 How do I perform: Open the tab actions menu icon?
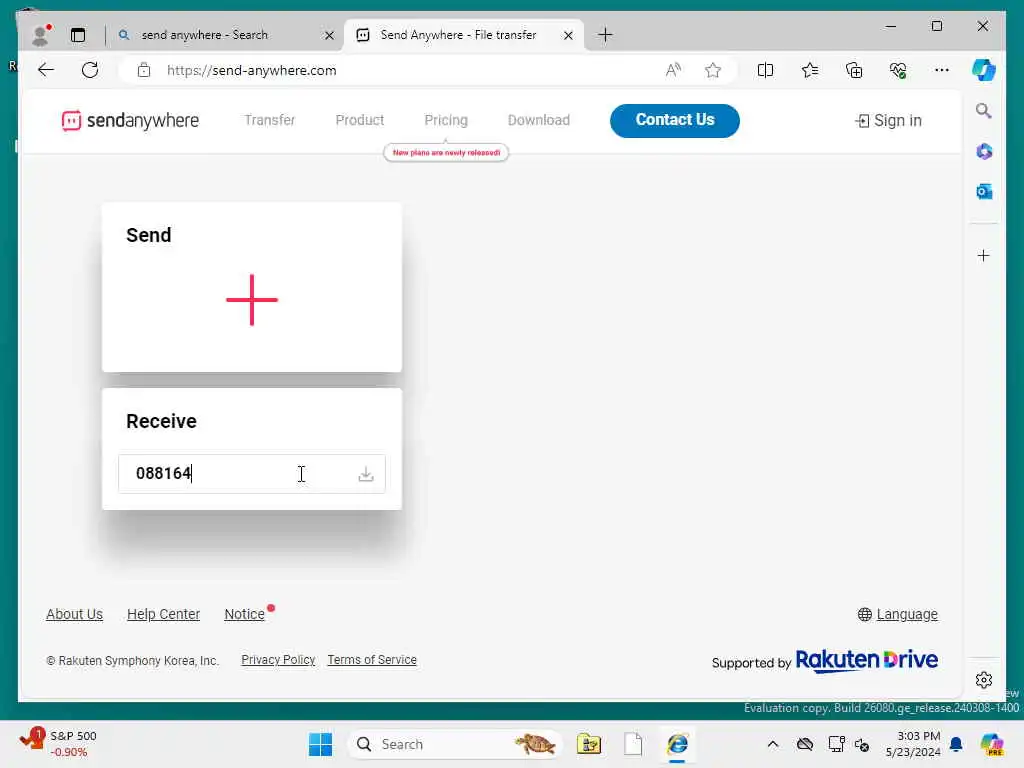(78, 35)
